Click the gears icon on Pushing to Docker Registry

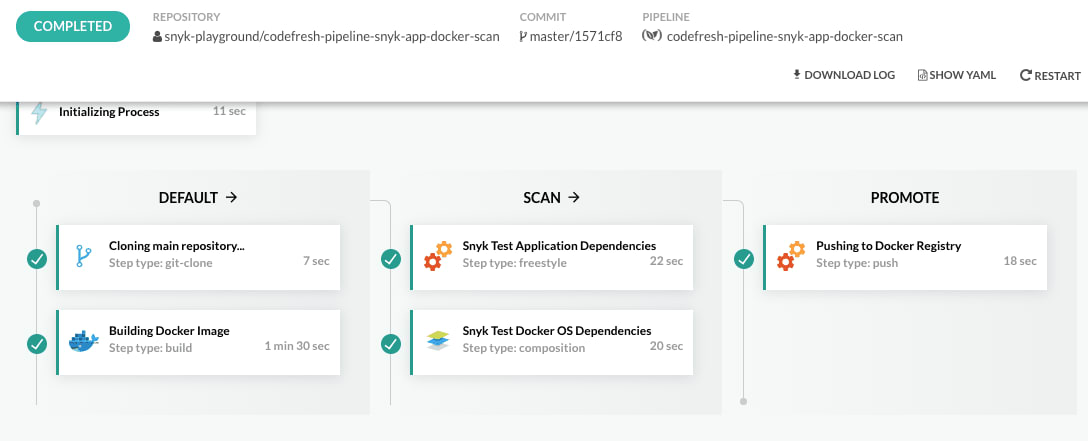pyautogui.click(x=791, y=256)
